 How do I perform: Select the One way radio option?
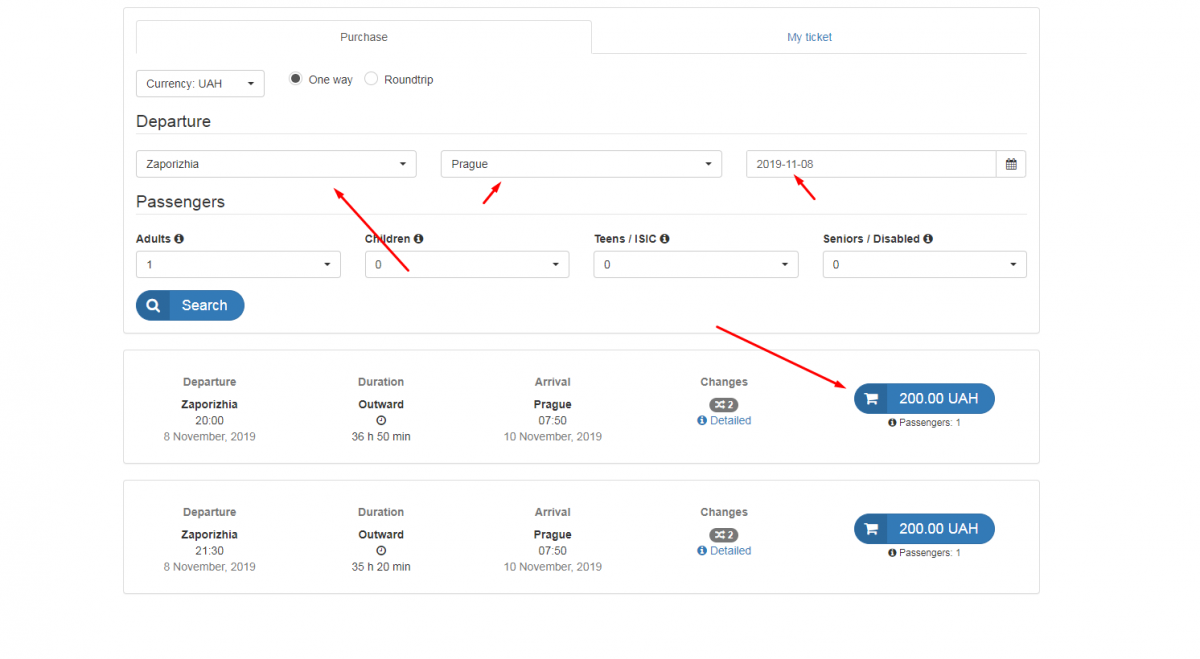296,79
